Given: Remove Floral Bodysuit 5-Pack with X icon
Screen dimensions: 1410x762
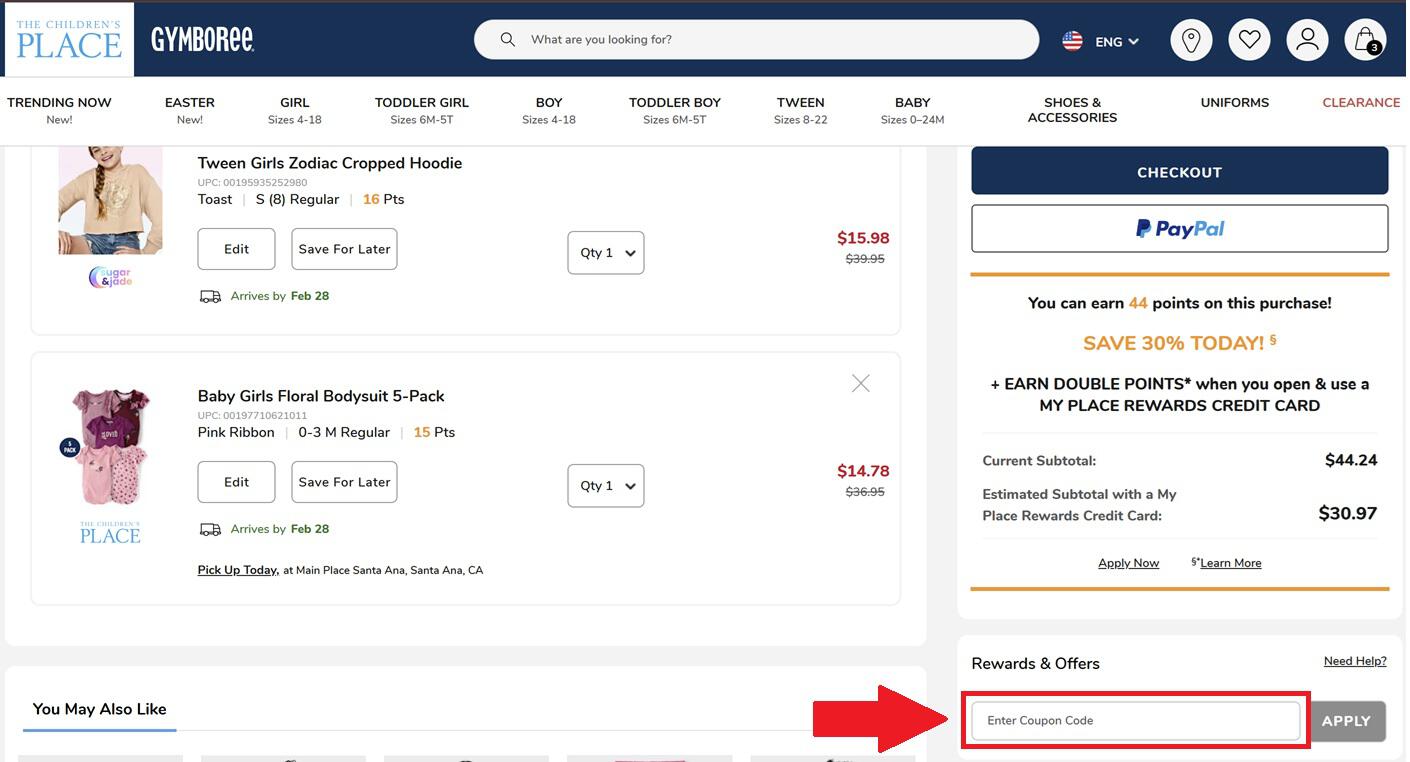Looking at the screenshot, I should (860, 383).
